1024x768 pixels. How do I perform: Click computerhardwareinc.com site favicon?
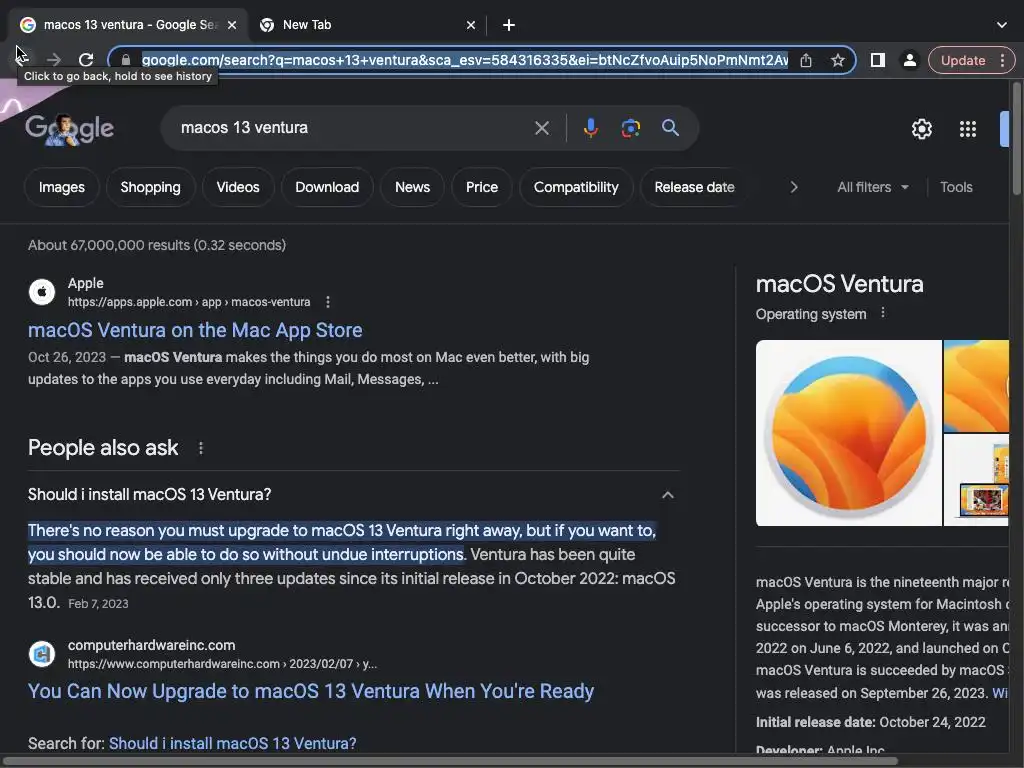42,654
